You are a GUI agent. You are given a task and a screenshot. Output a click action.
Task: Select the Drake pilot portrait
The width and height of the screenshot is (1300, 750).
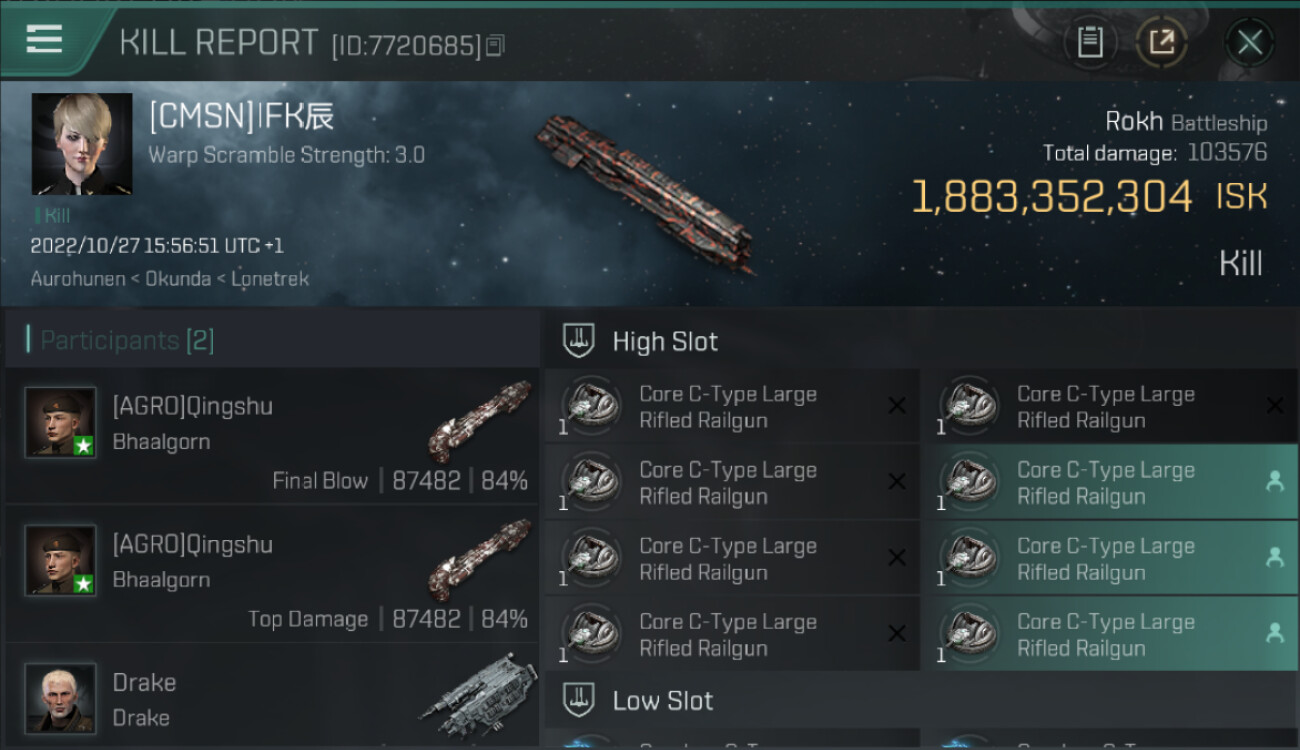click(x=61, y=697)
